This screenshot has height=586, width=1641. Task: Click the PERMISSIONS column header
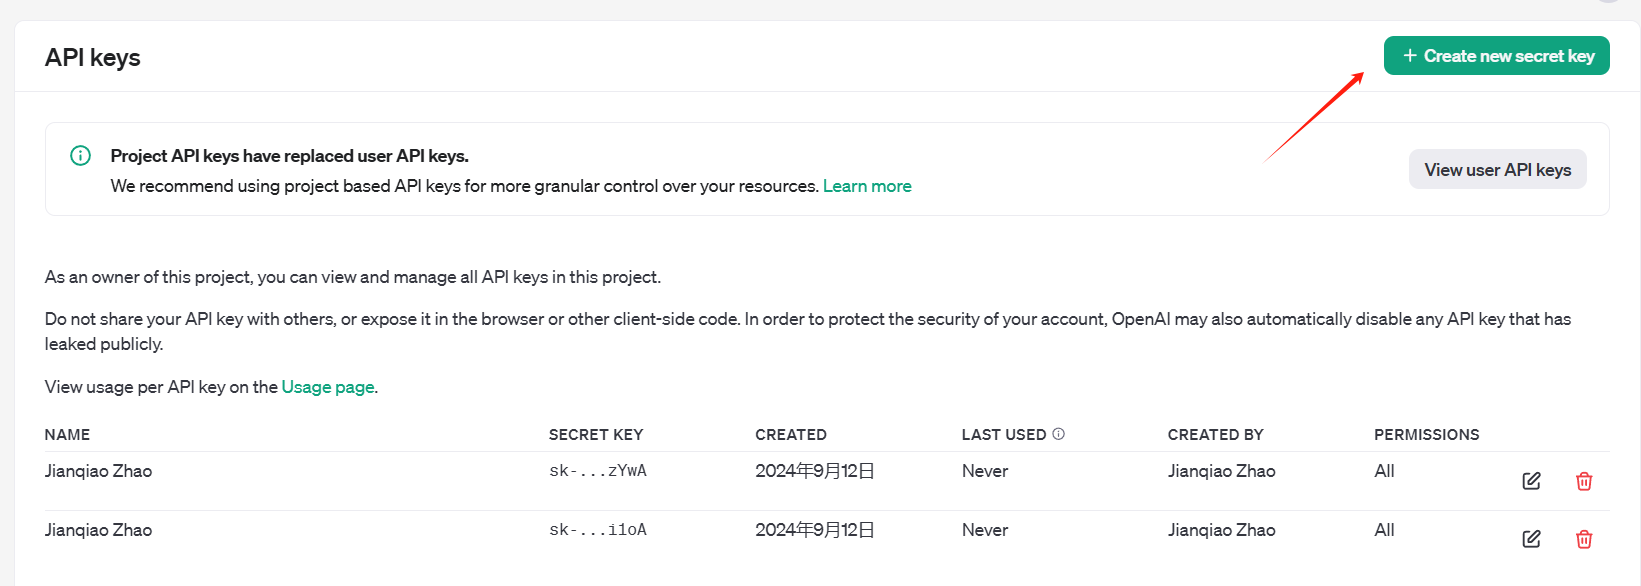click(1426, 435)
